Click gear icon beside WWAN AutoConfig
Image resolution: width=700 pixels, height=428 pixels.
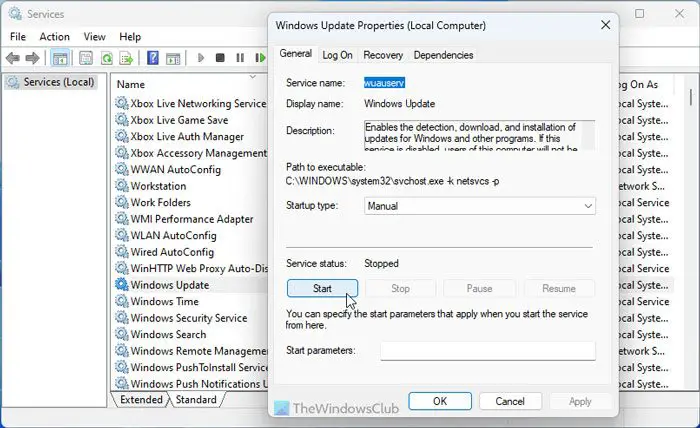tap(122, 169)
